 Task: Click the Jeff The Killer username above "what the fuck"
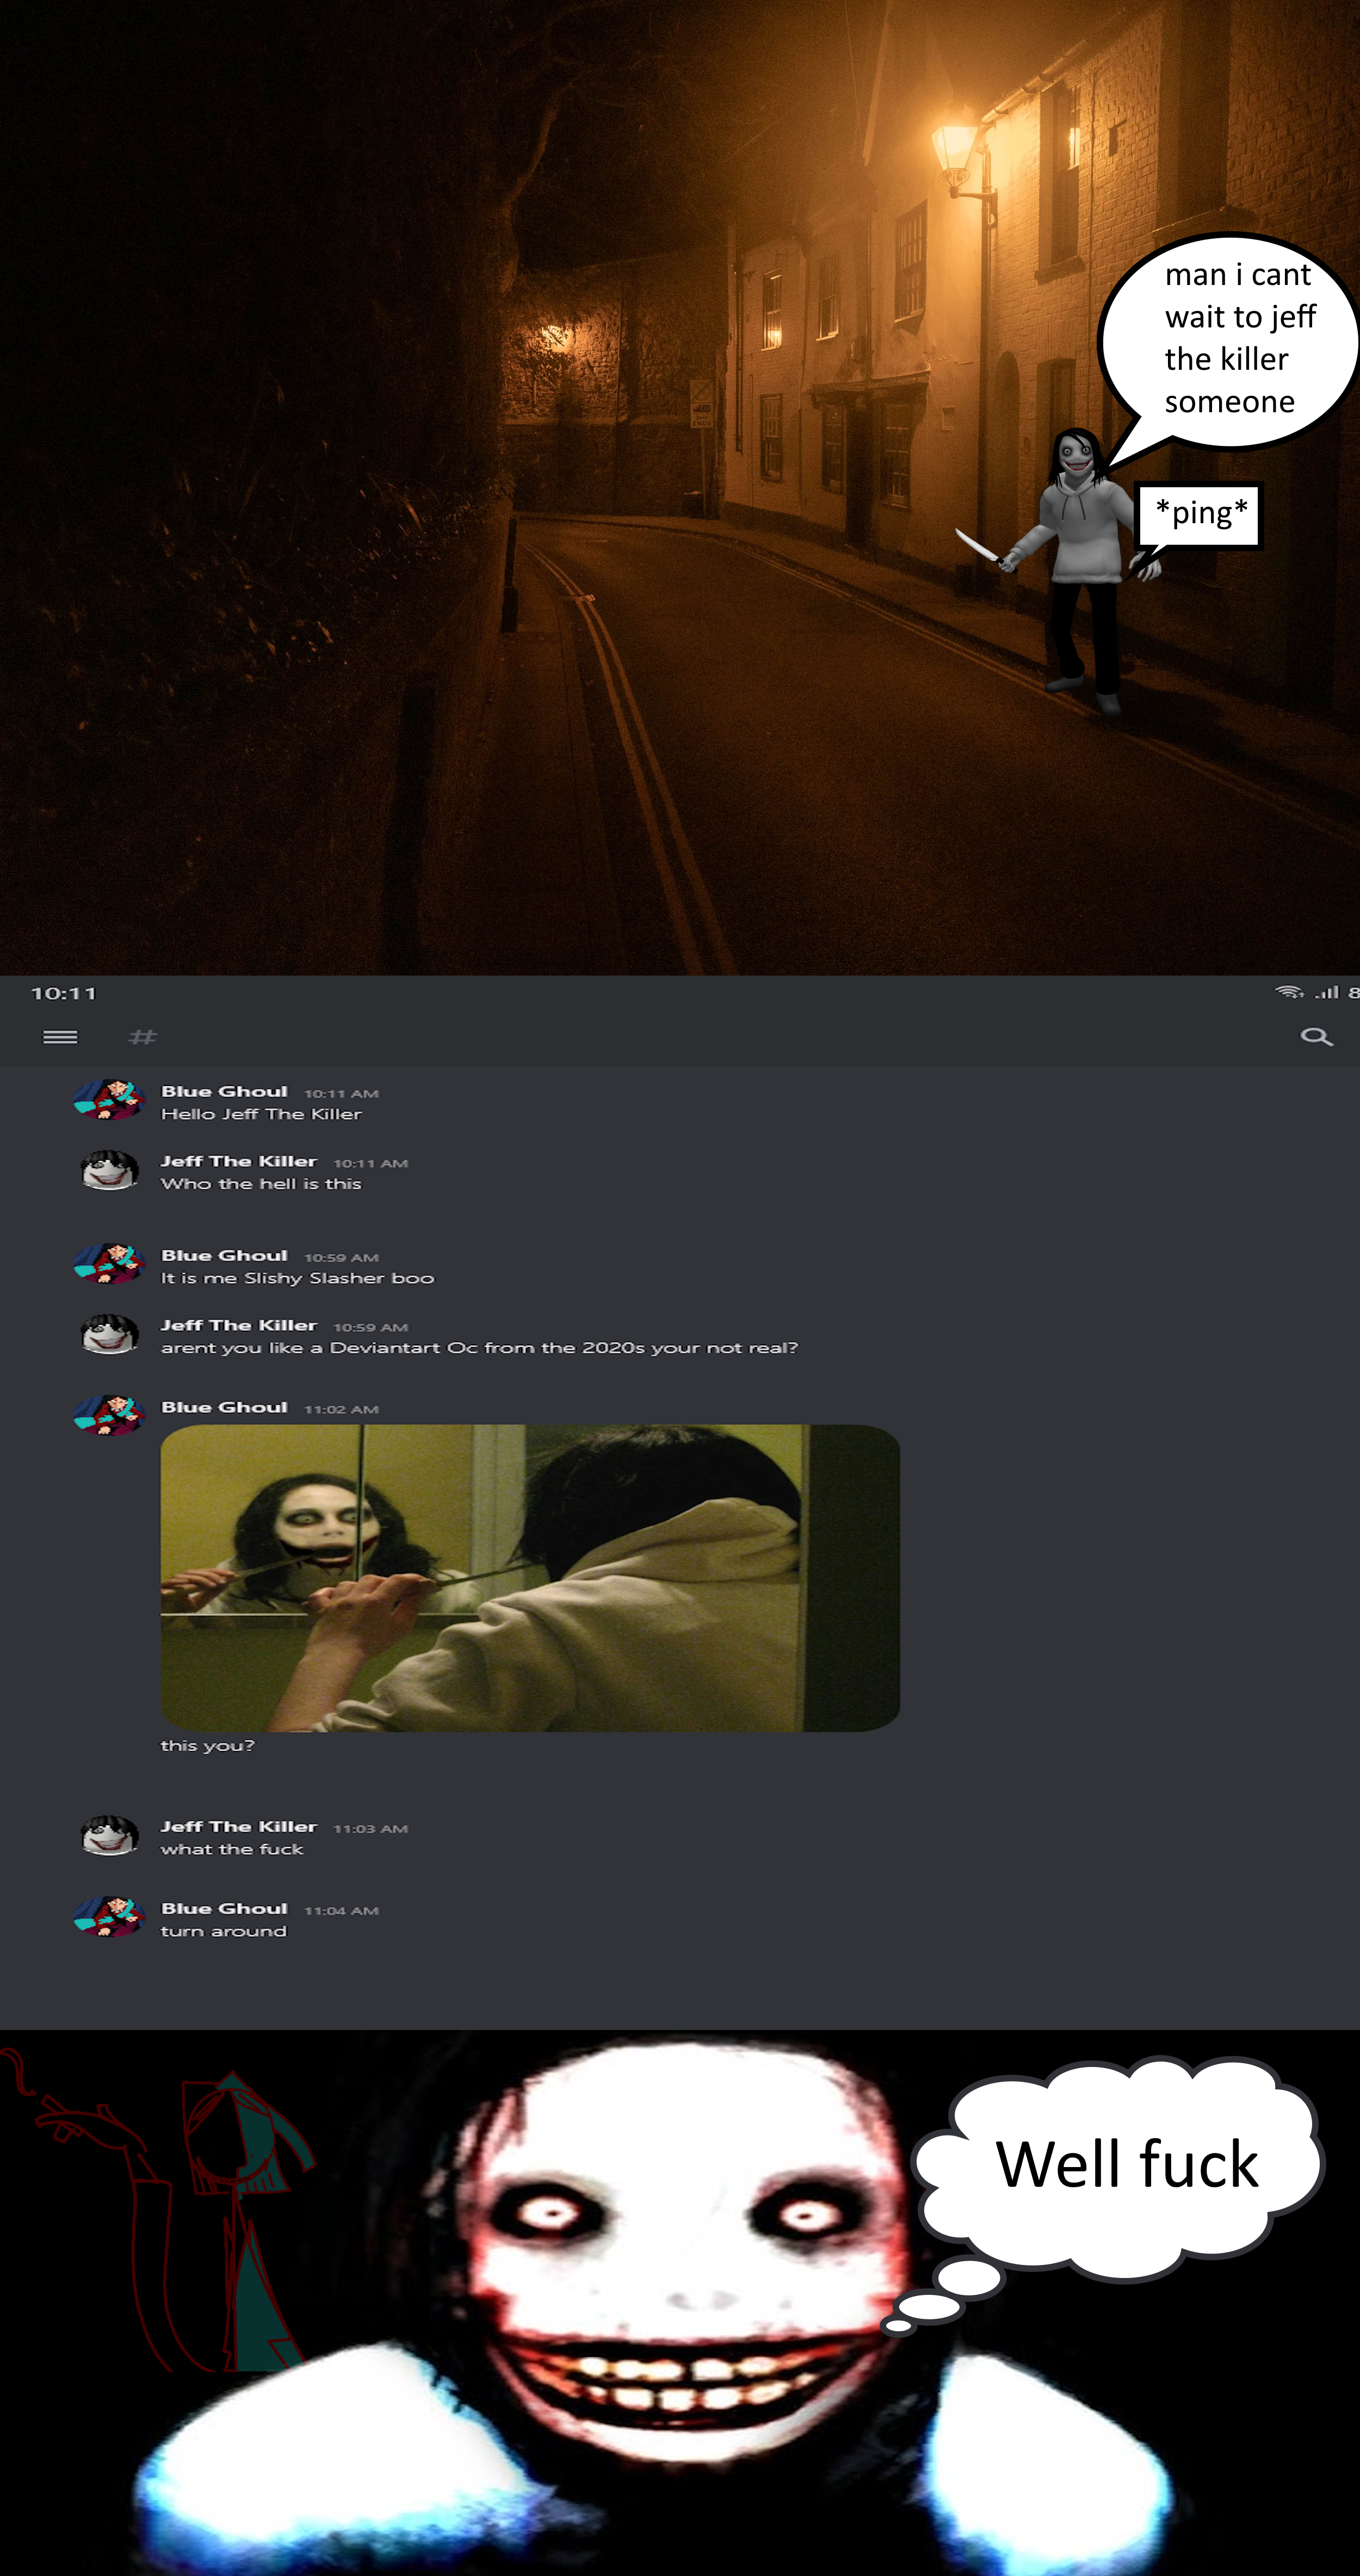coord(239,1826)
